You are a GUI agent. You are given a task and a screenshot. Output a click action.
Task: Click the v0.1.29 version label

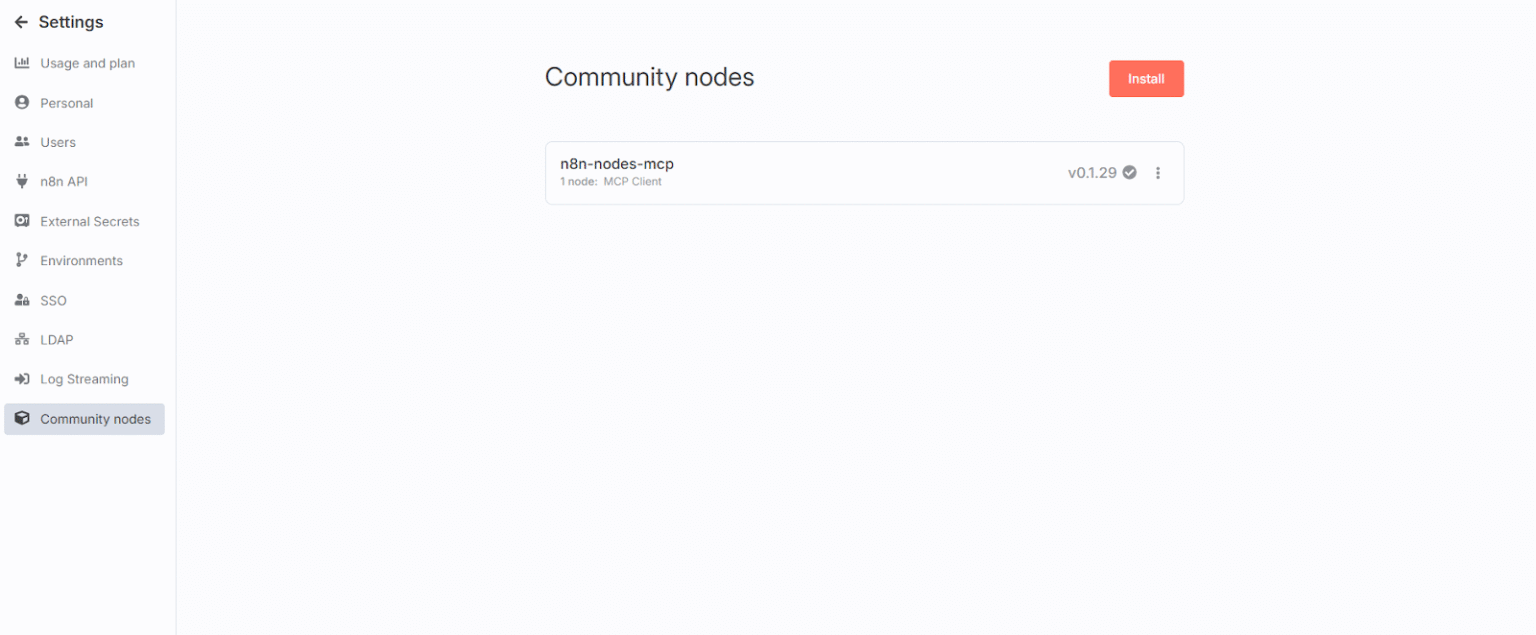pyautogui.click(x=1092, y=173)
